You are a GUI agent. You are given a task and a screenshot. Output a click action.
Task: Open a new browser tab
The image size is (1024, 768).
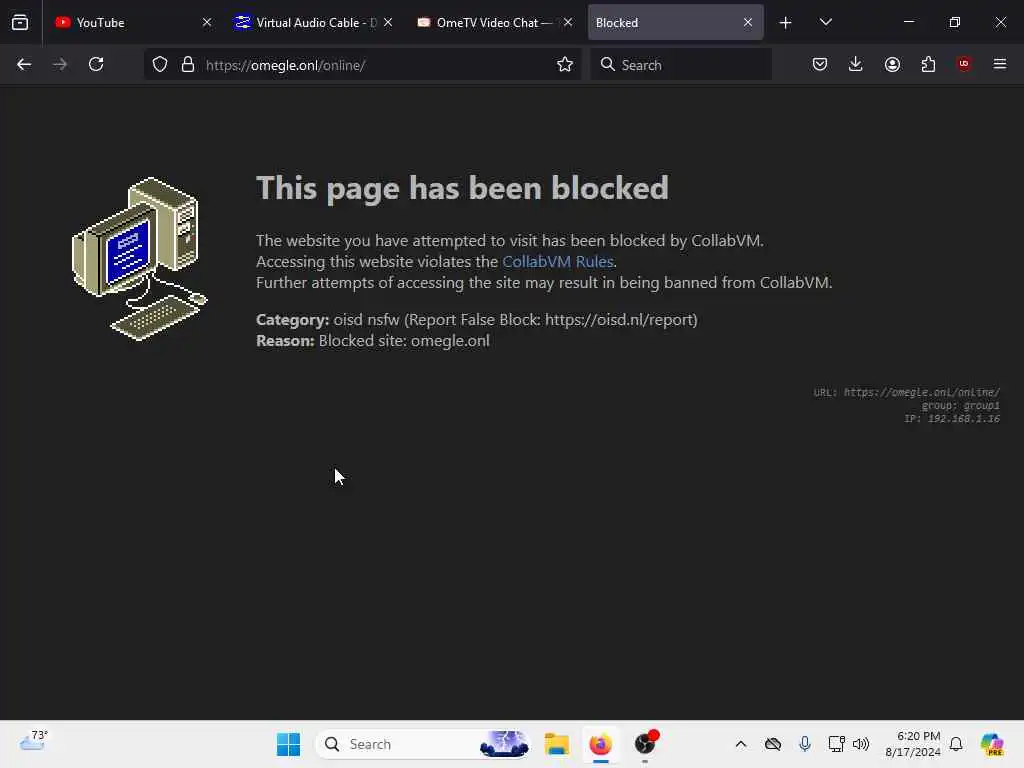click(786, 23)
